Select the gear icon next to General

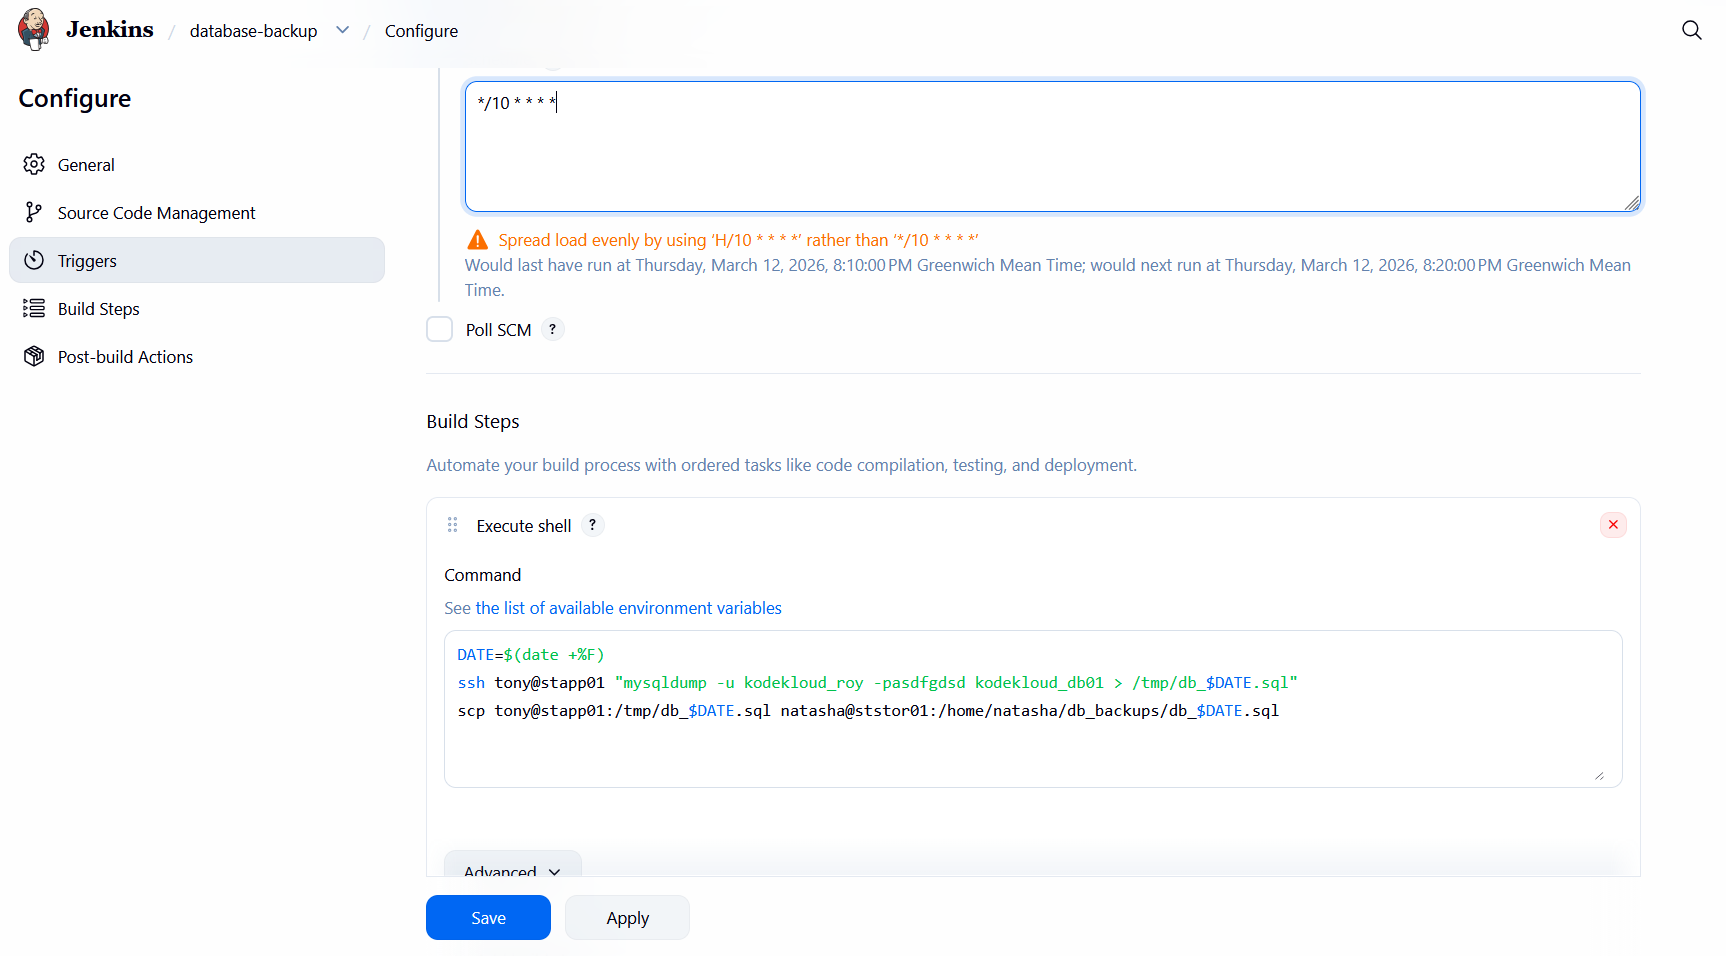(x=35, y=164)
